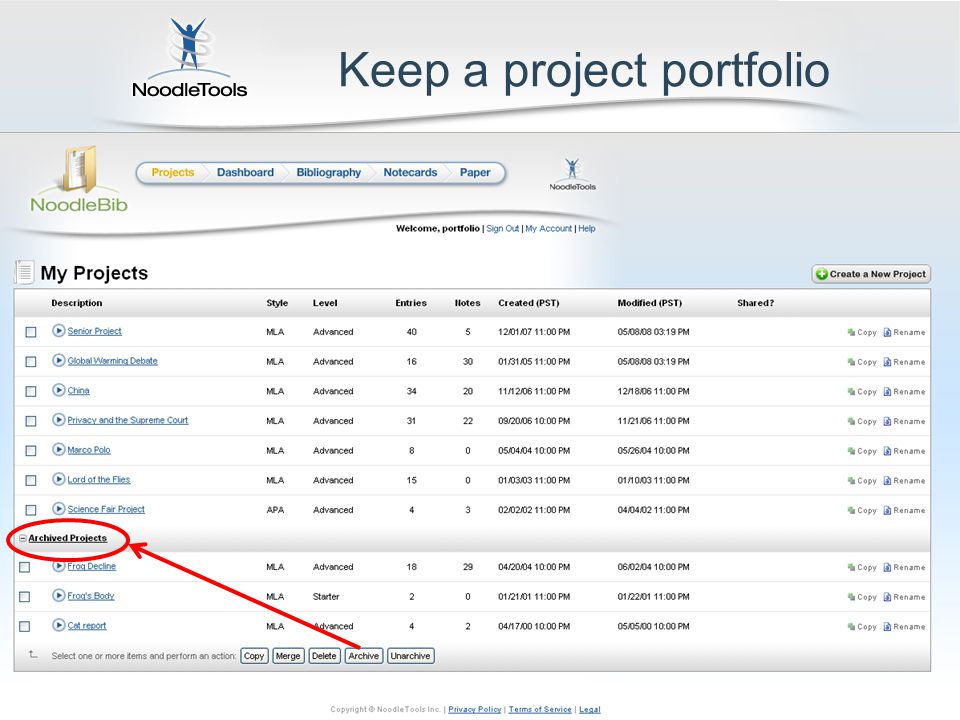The height and width of the screenshot is (720, 960).
Task: Click the NoodleBib folder logo
Action: point(79,179)
